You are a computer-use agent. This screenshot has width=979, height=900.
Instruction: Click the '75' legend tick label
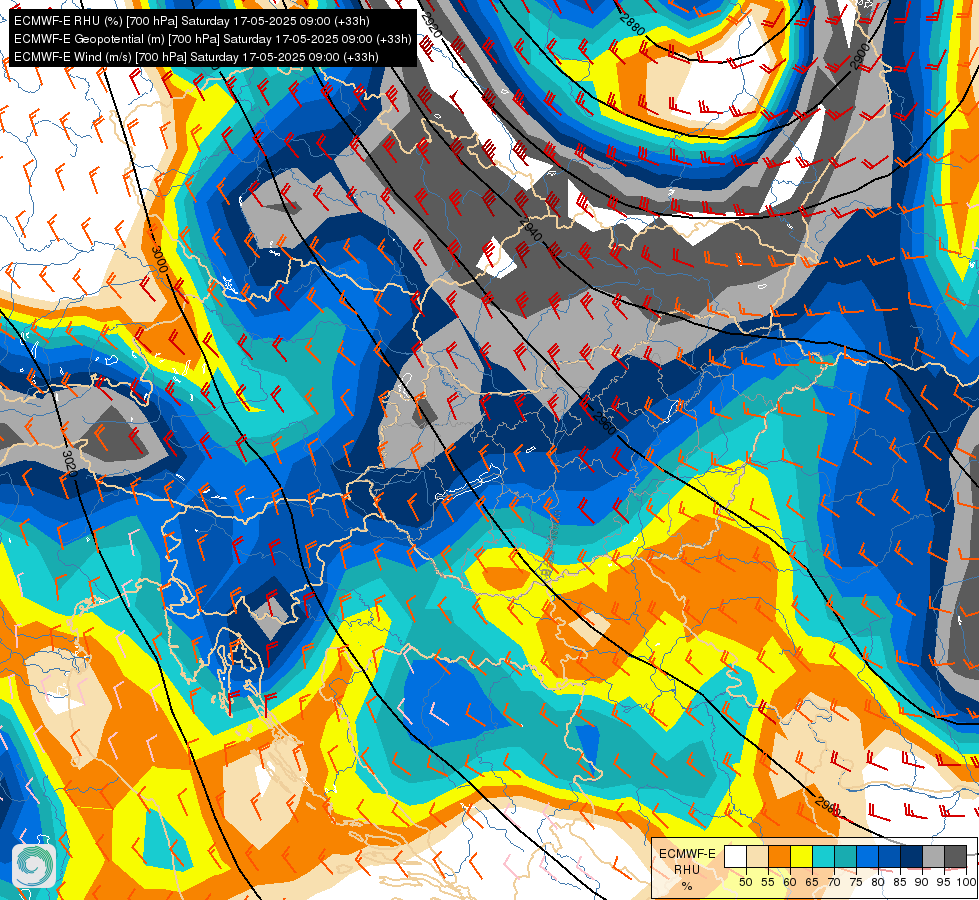[x=855, y=882]
